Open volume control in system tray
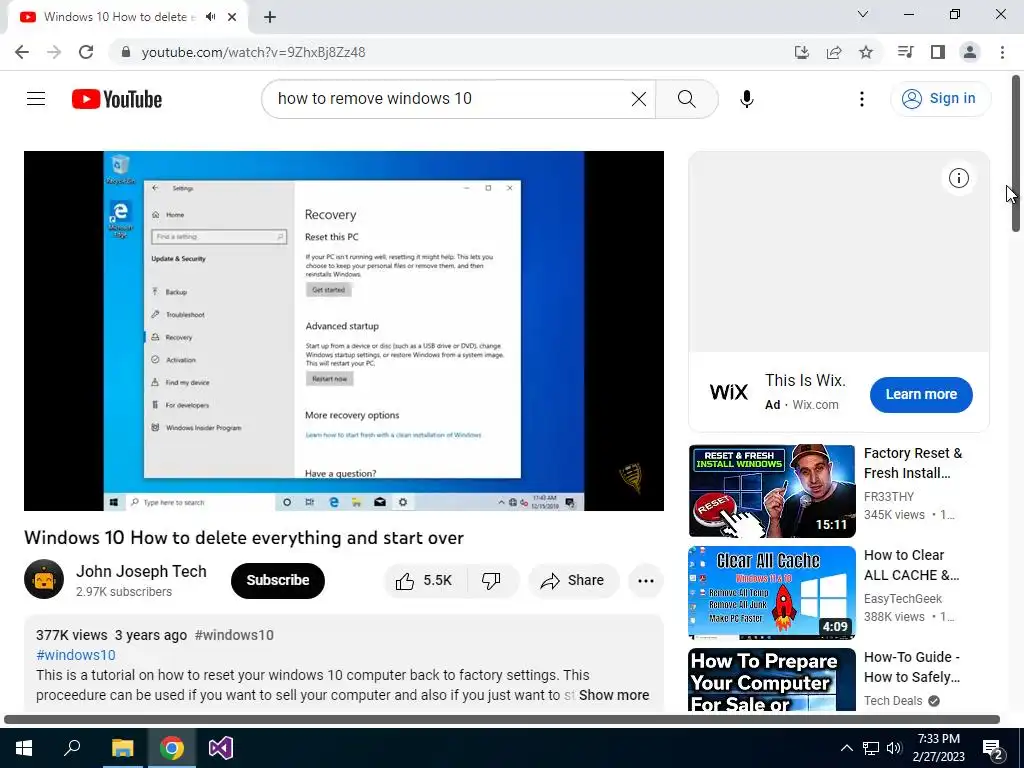The width and height of the screenshot is (1024, 768). pos(894,748)
